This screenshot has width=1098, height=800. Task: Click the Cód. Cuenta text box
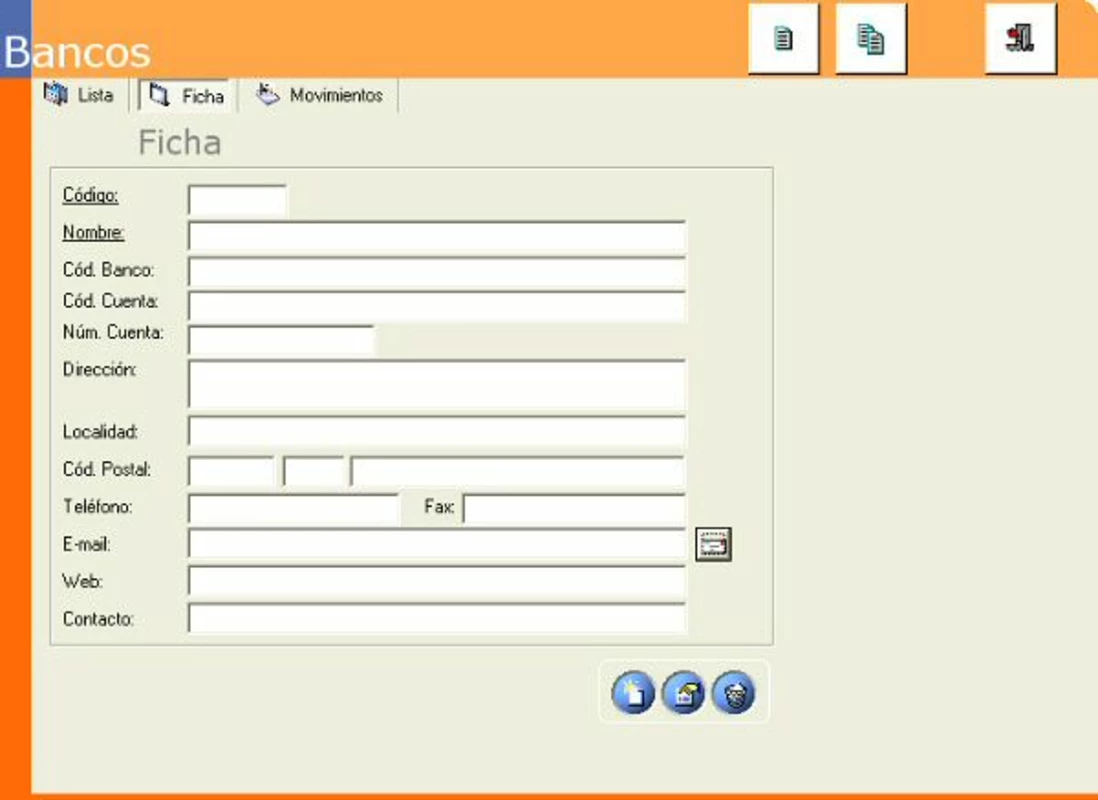(x=437, y=306)
